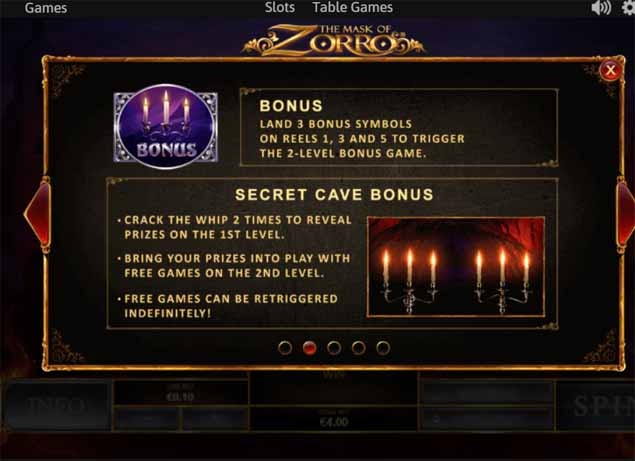635x461 pixels.
Task: Click the dimmed total bet display
Action: coord(334,419)
